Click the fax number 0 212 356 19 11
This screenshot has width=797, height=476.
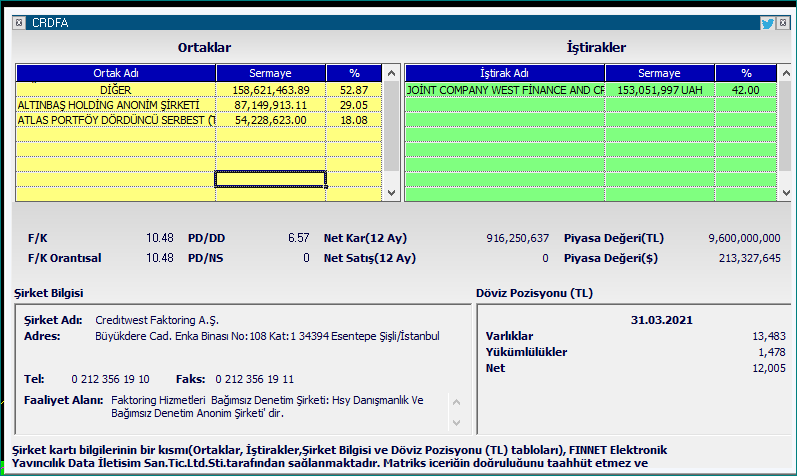click(254, 379)
